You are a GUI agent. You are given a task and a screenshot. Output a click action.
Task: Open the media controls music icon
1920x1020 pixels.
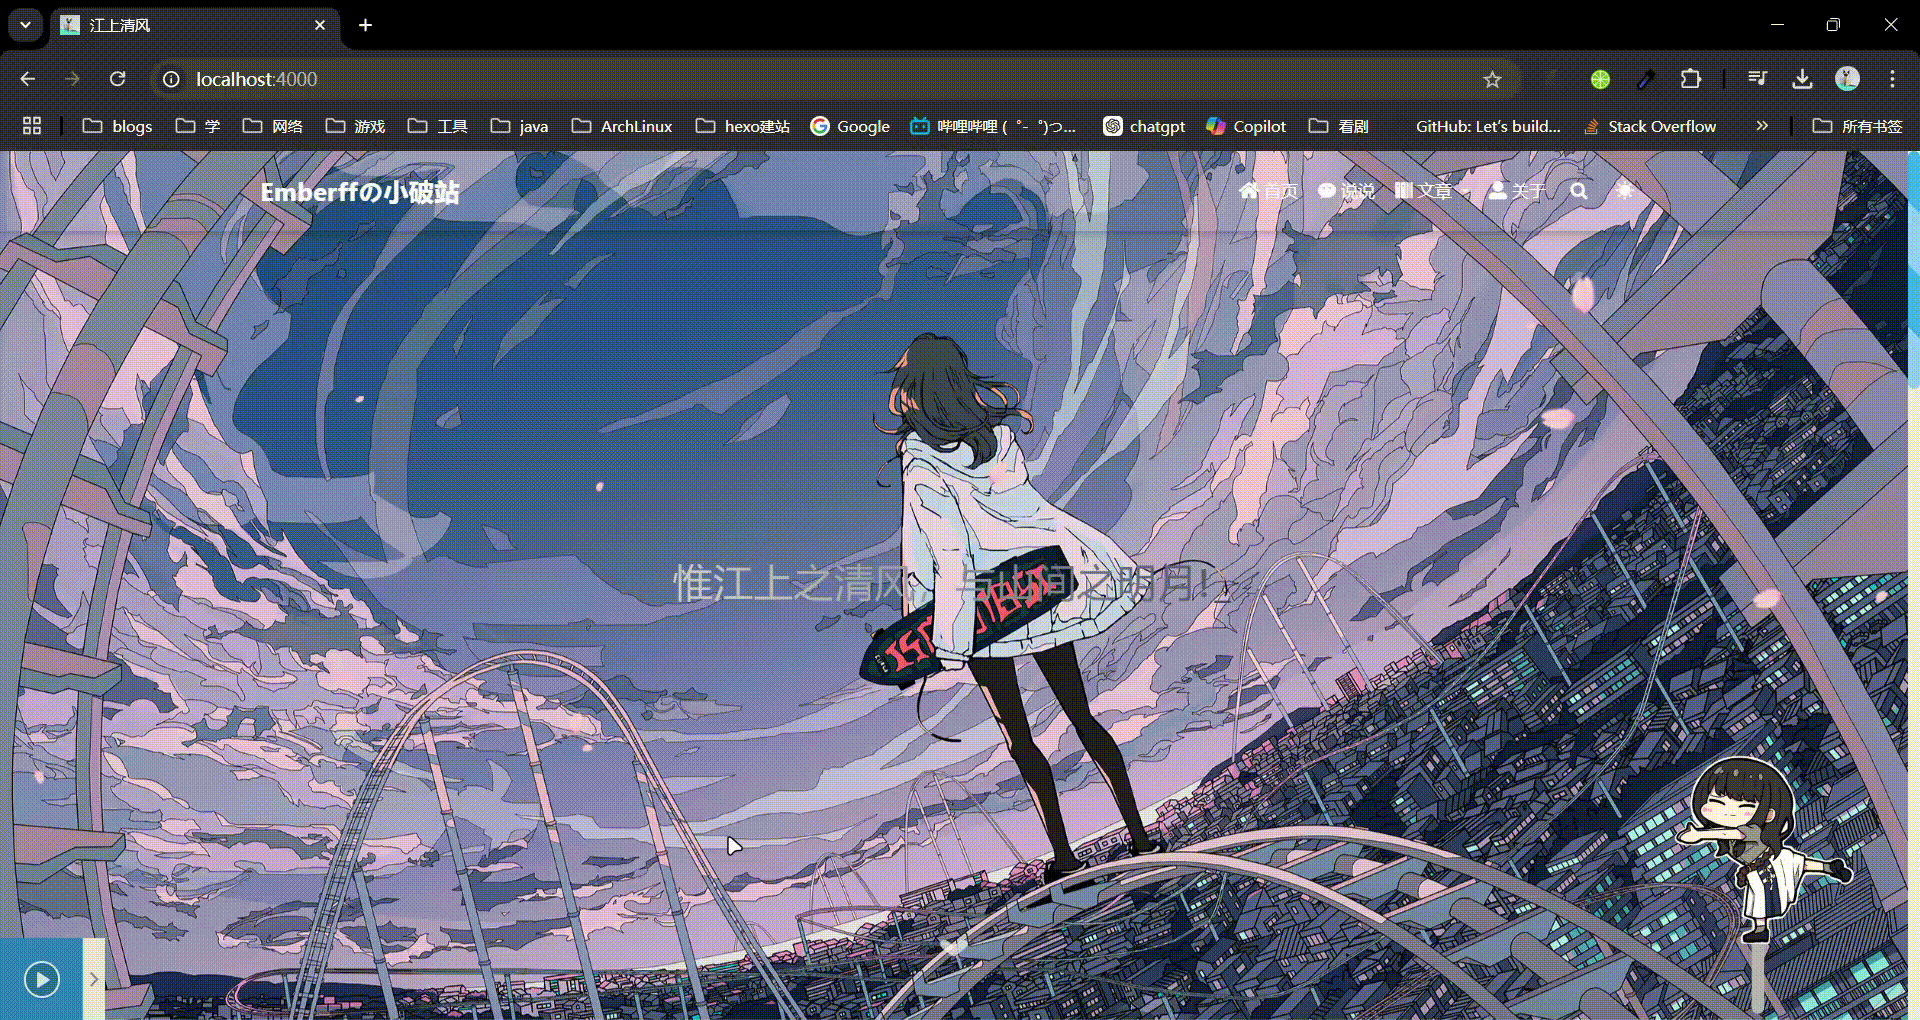tap(1757, 79)
